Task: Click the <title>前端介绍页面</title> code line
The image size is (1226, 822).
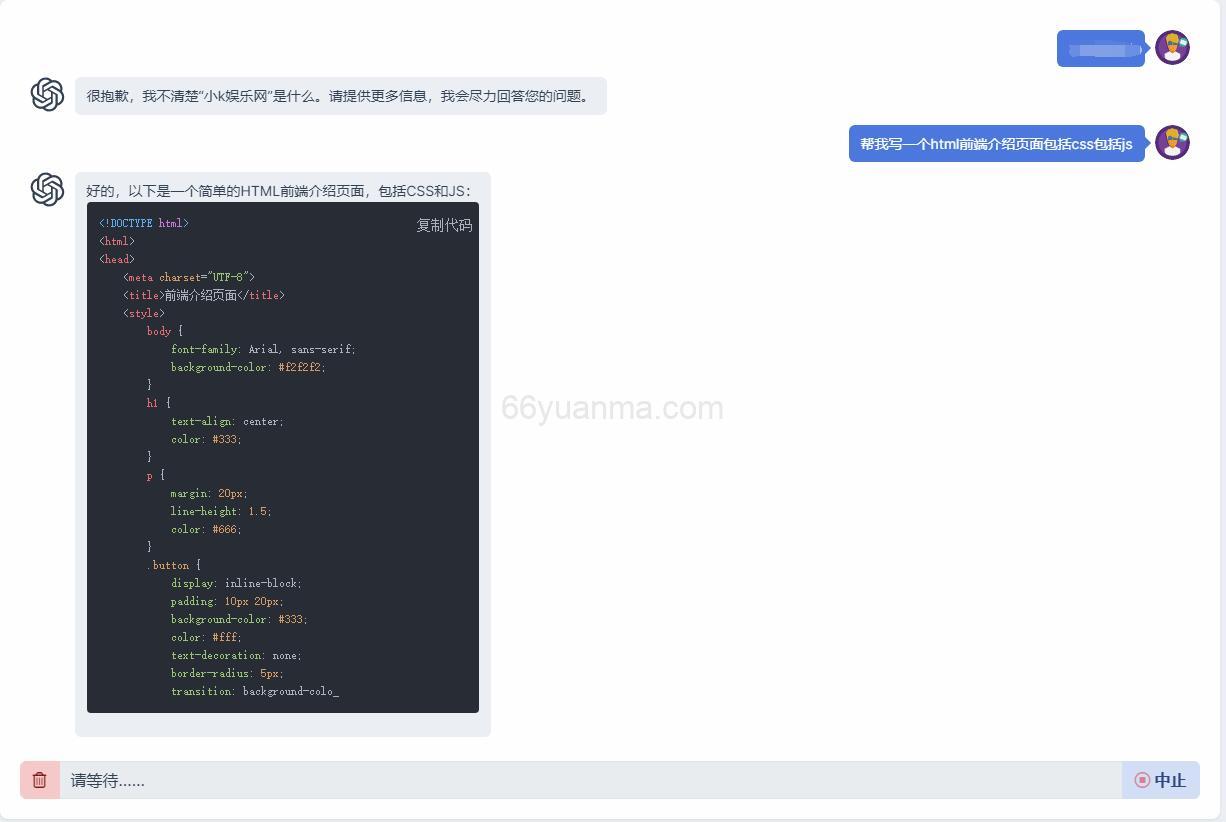Action: (x=204, y=295)
